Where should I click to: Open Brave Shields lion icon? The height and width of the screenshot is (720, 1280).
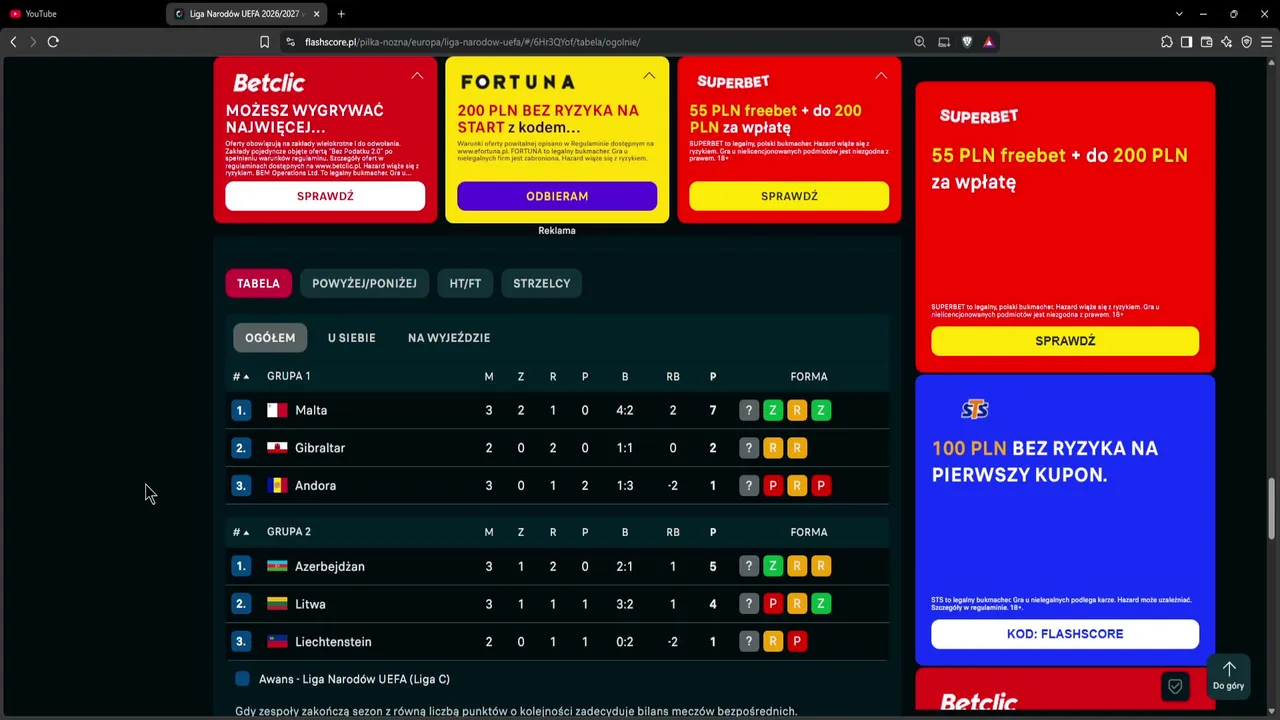(x=967, y=42)
